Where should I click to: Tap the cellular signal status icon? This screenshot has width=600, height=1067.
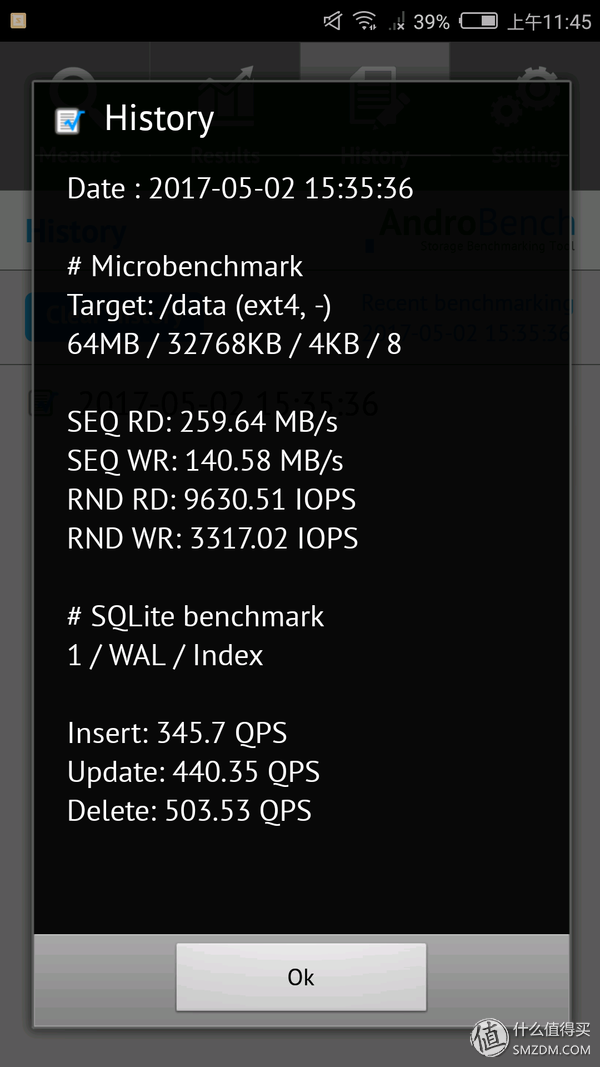point(398,21)
